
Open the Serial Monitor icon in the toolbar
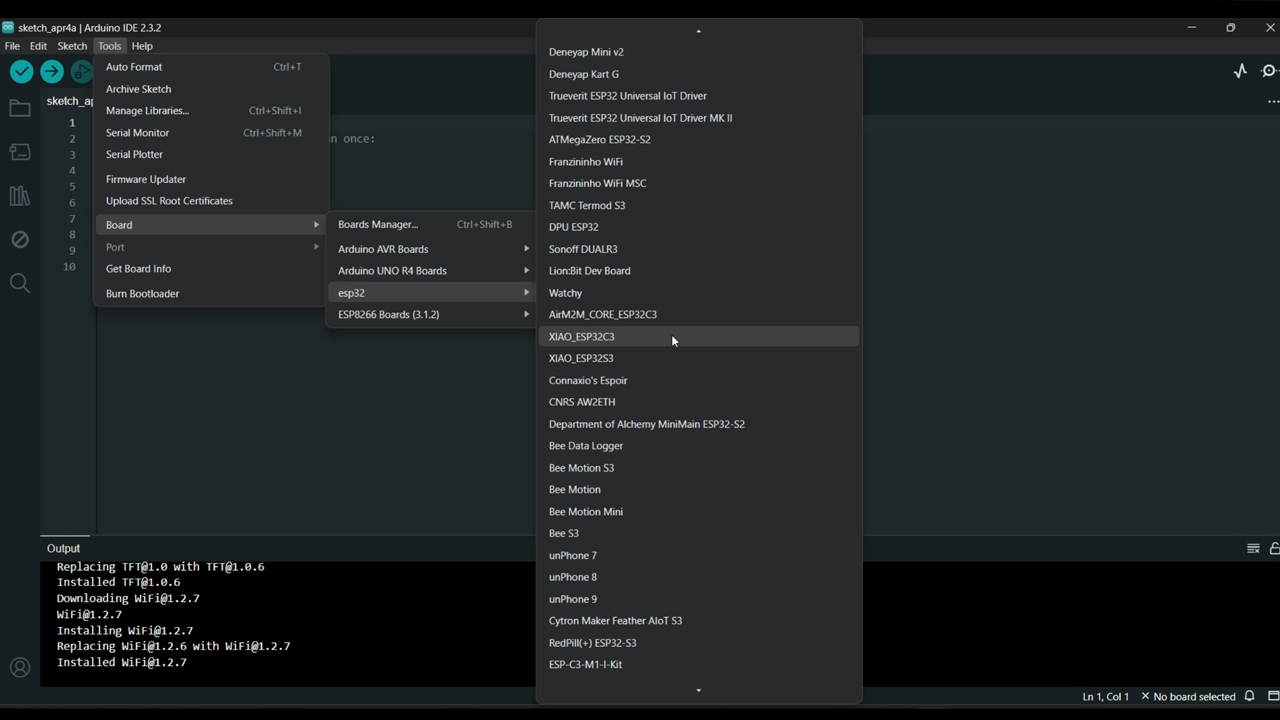click(x=1270, y=71)
